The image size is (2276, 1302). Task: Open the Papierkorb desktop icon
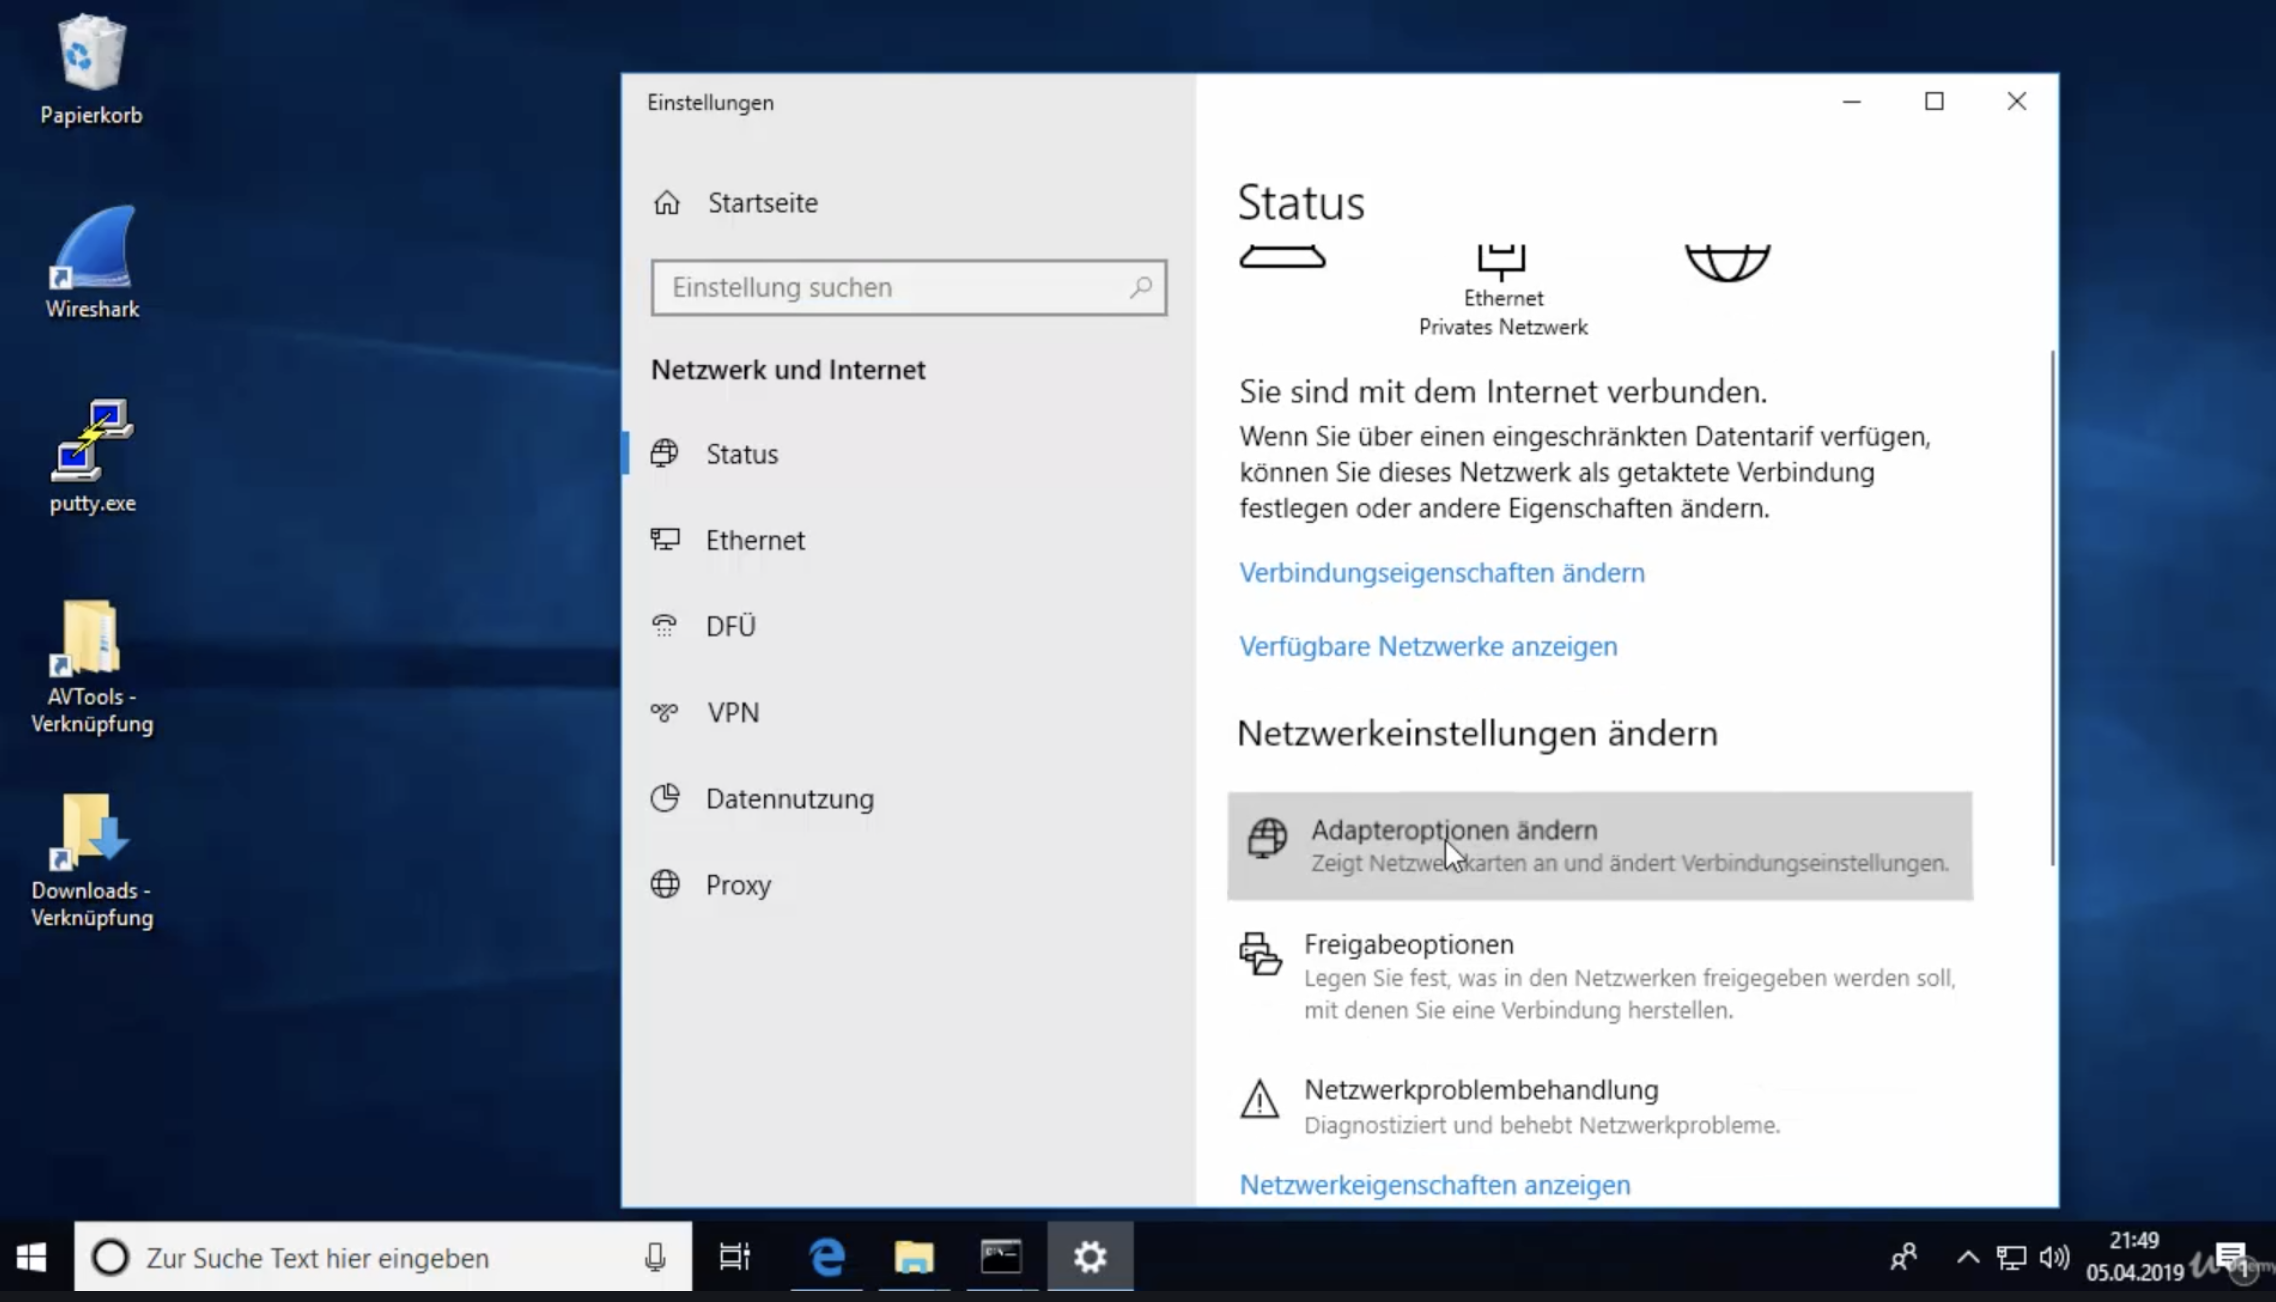pyautogui.click(x=91, y=70)
